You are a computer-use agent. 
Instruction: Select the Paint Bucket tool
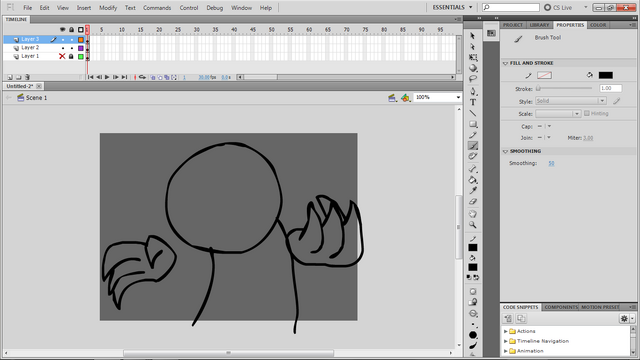[x=473, y=180]
